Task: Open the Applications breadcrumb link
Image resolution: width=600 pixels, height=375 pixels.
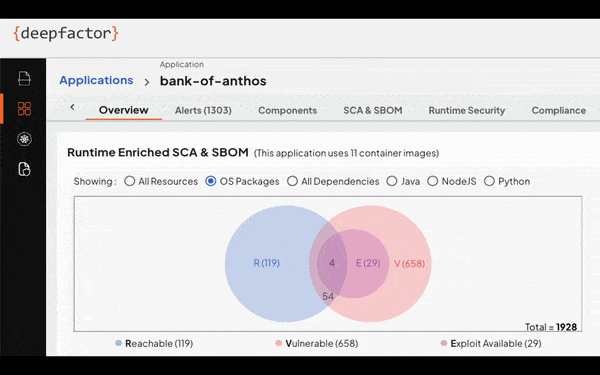Action: tap(96, 80)
